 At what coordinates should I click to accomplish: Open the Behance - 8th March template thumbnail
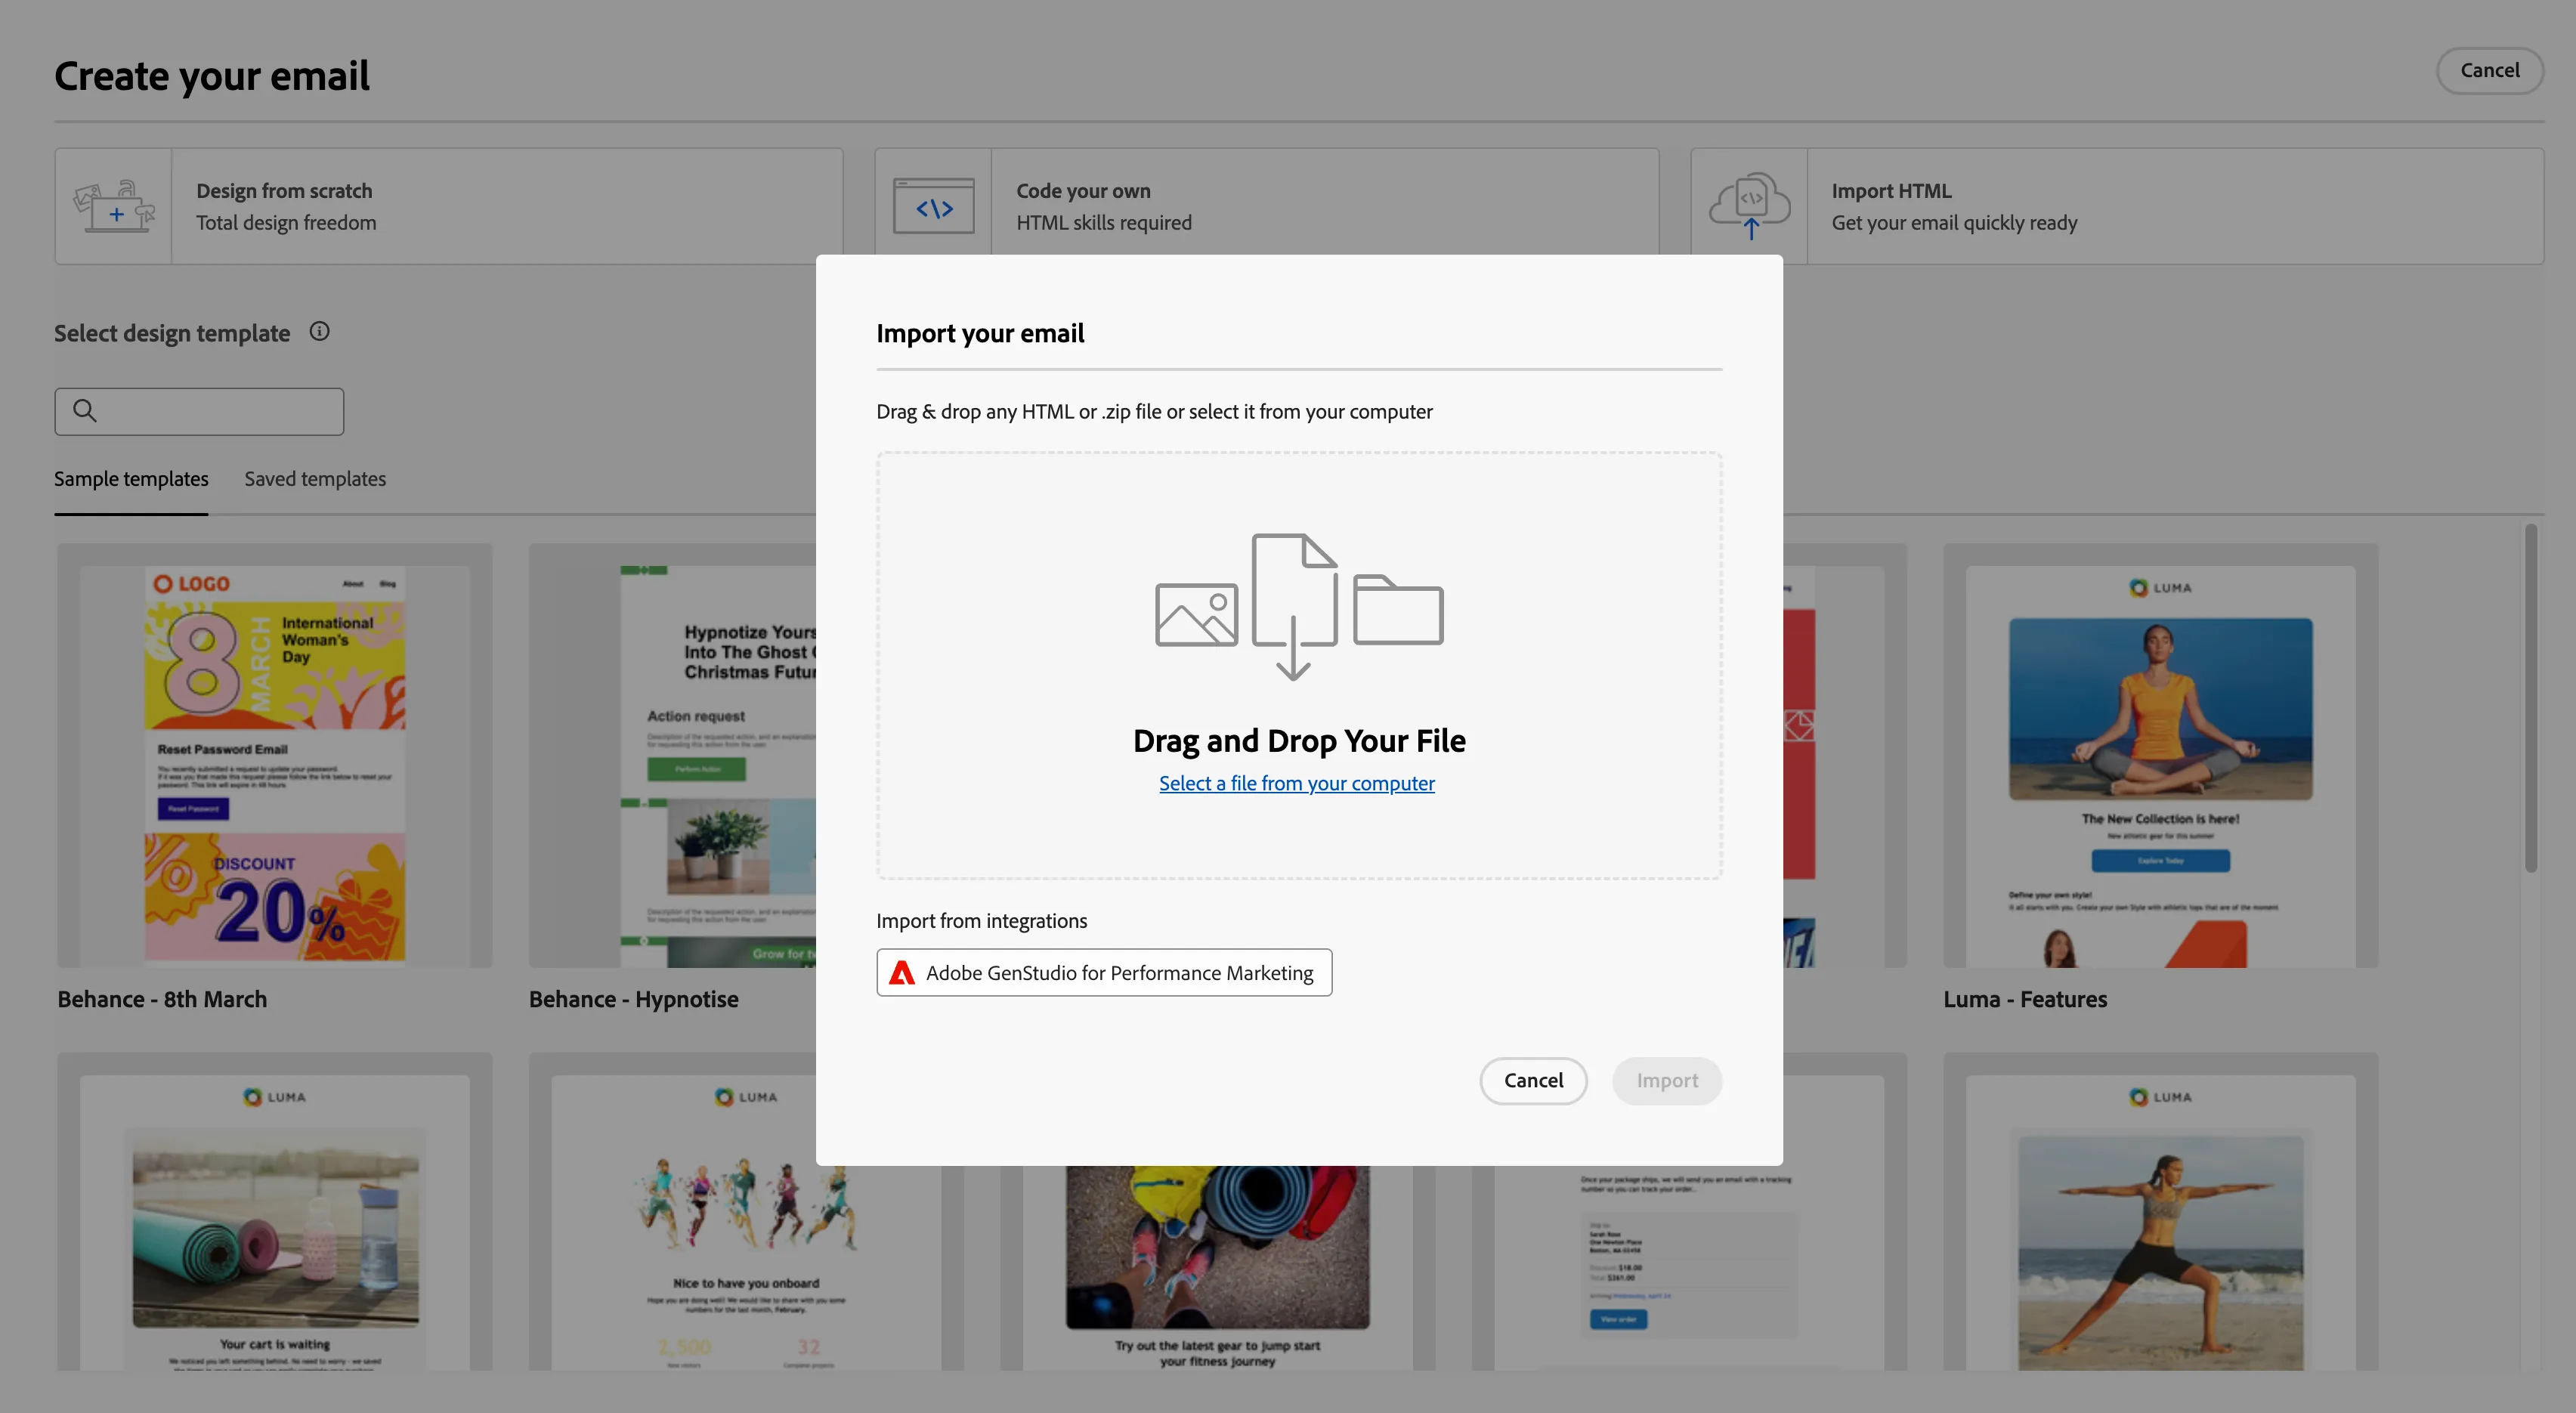click(275, 755)
